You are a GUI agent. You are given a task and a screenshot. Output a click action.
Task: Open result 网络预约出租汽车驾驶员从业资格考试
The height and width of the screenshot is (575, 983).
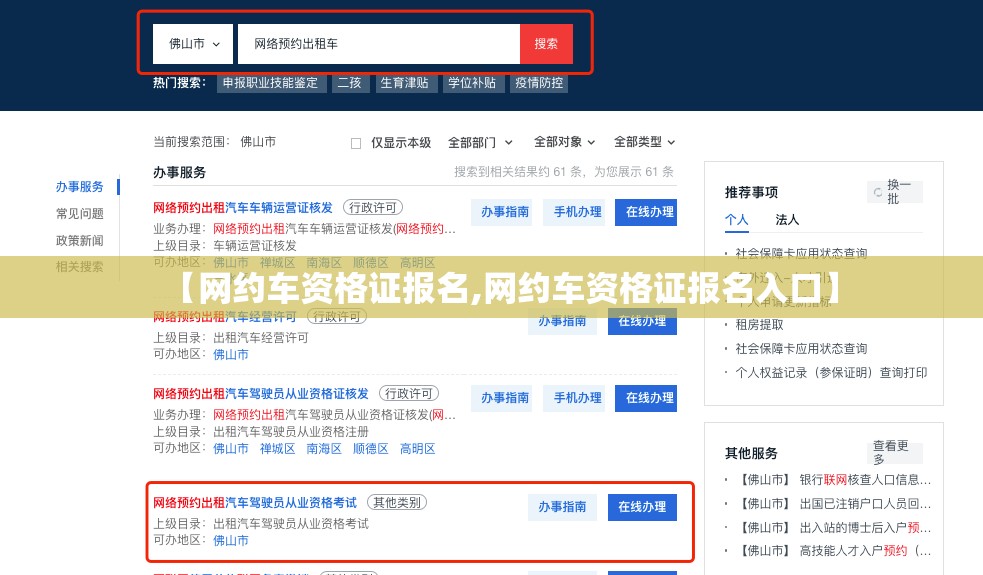(255, 503)
